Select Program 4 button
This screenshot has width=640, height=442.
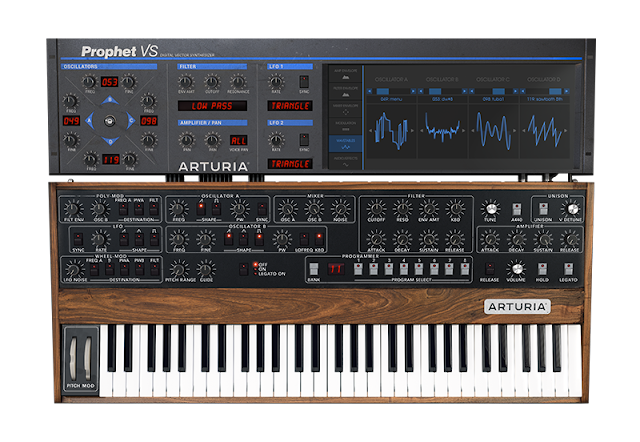pyautogui.click(x=404, y=269)
